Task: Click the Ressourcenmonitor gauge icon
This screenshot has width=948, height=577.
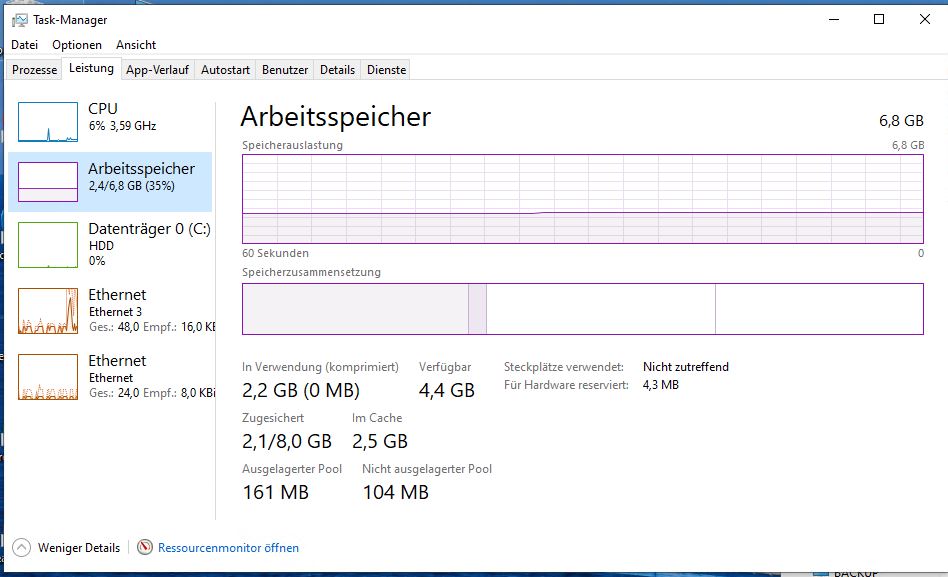Action: 145,547
